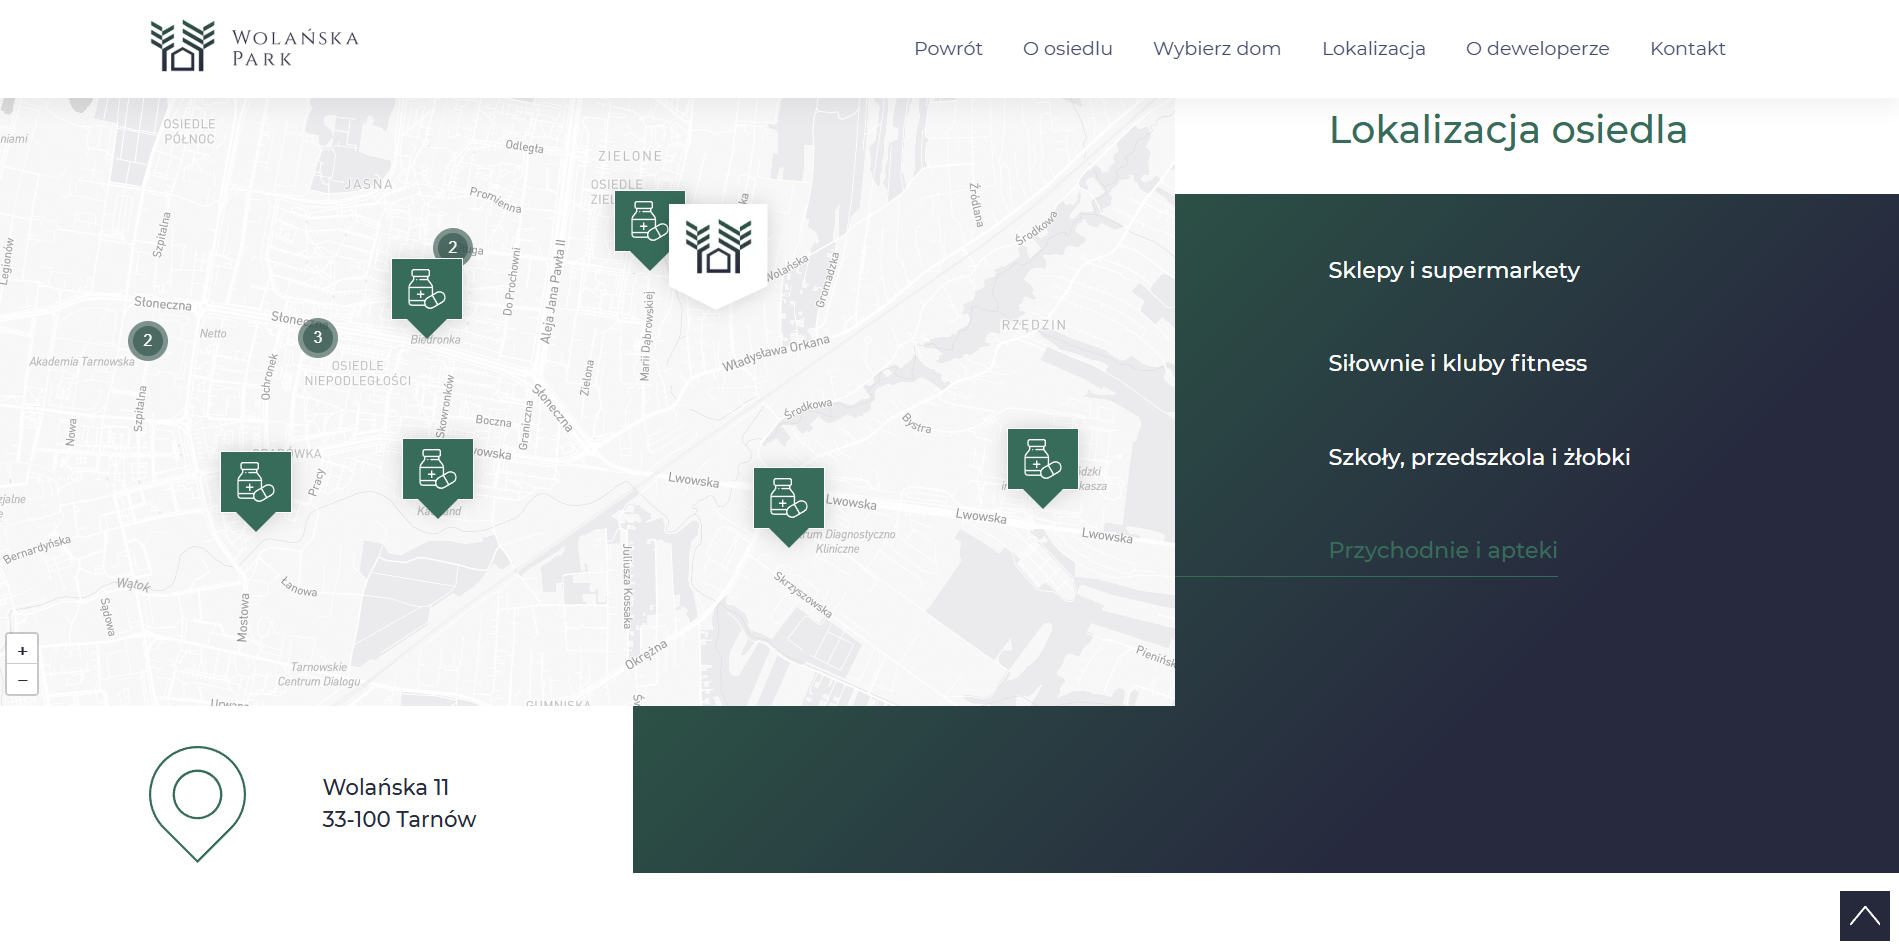The image size is (1899, 951).
Task: Select Lokalizacja in top navigation
Action: [1373, 48]
